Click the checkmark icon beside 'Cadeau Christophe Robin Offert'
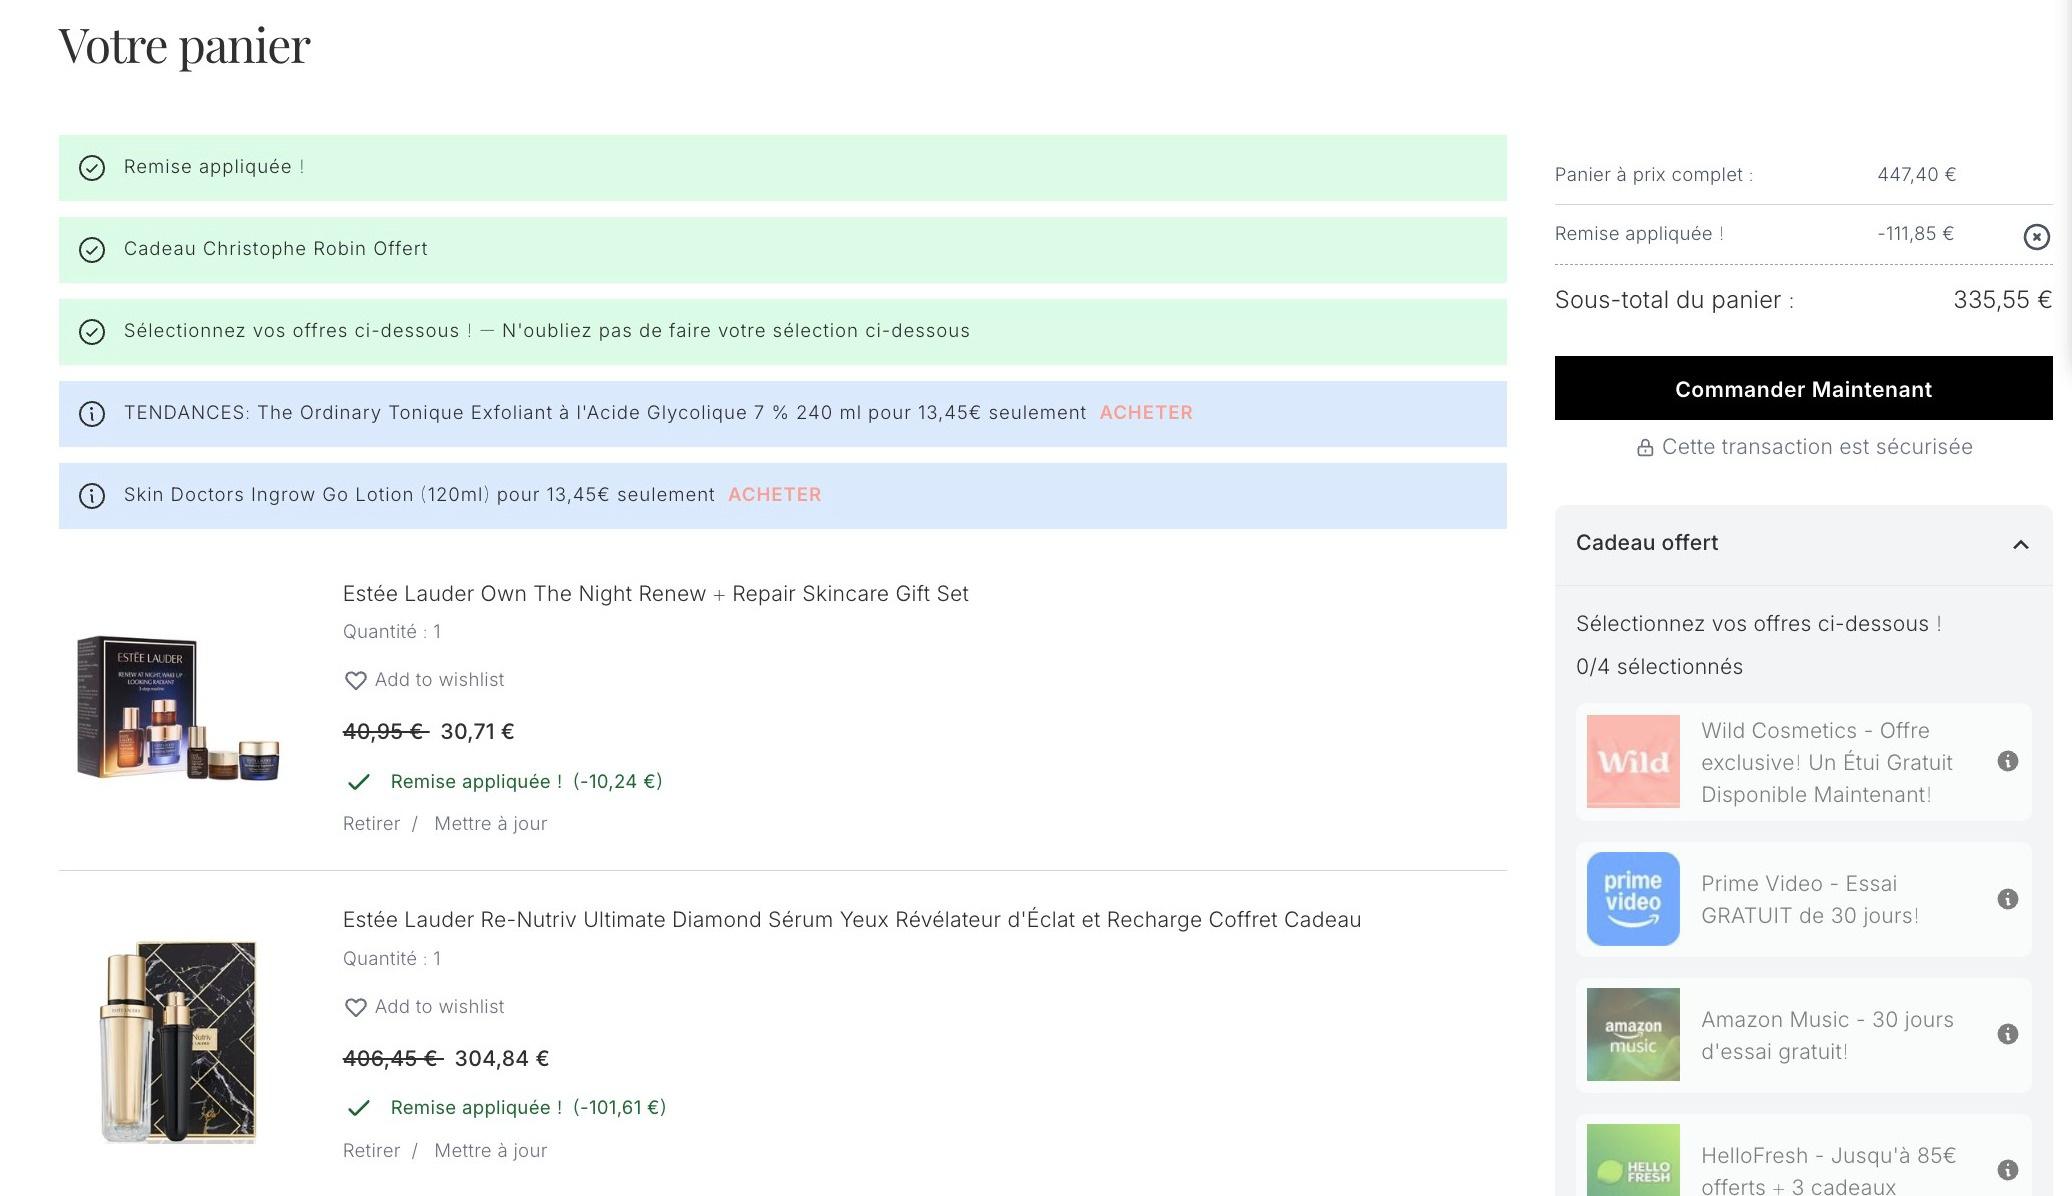Screen dimensions: 2072x1196 click(x=92, y=250)
